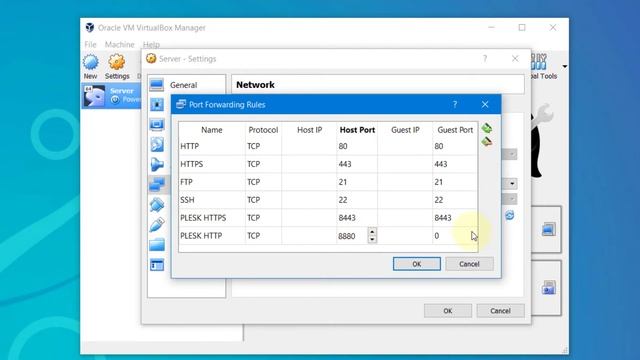Open User Interface settings category icon

[x=157, y=264]
